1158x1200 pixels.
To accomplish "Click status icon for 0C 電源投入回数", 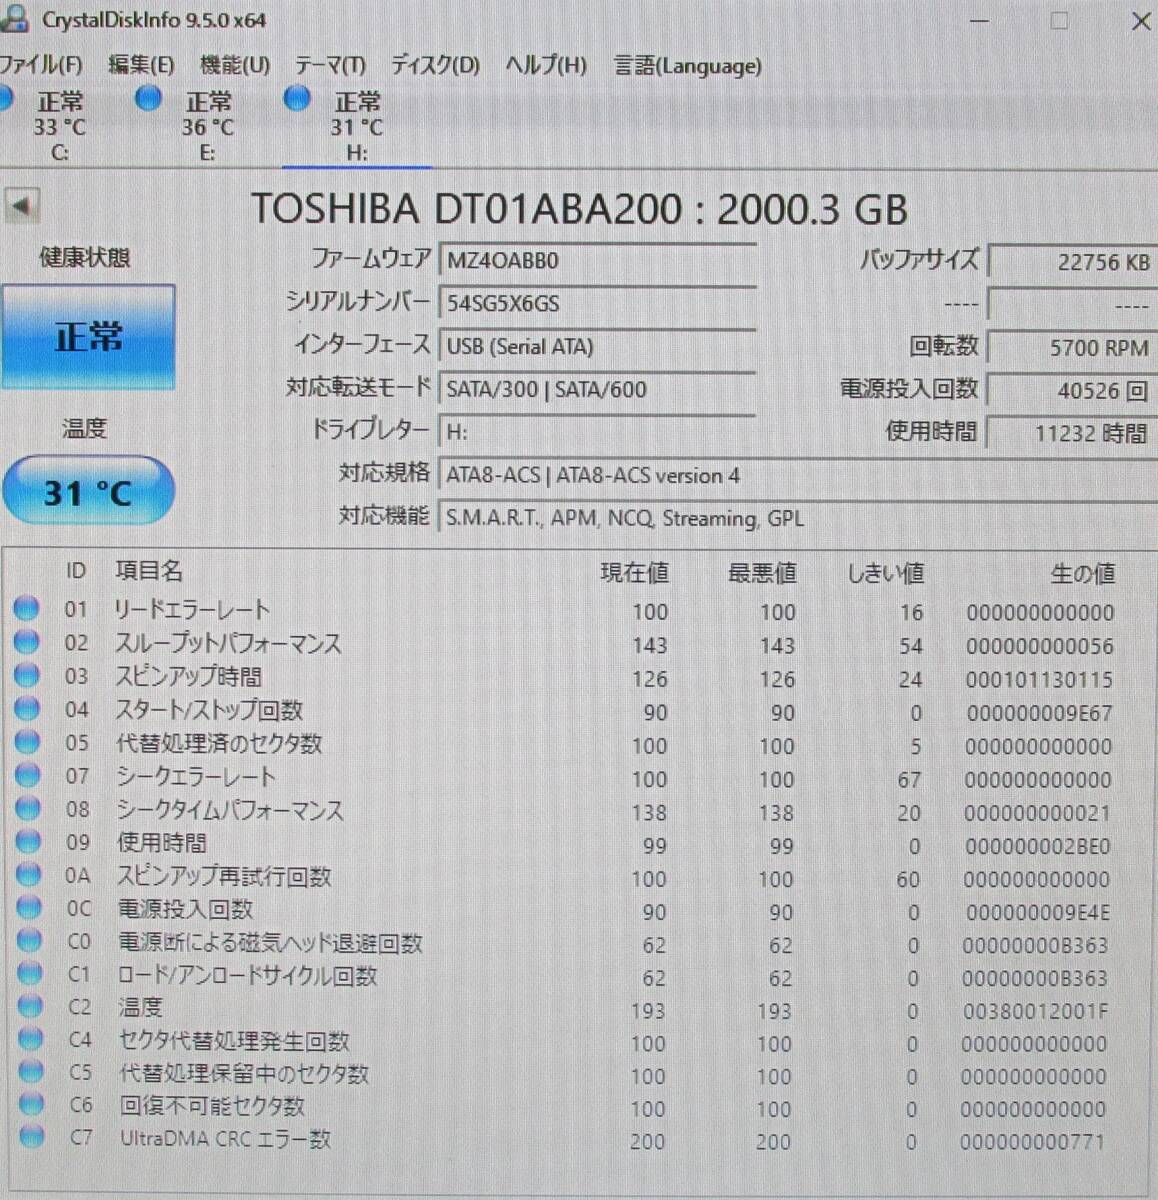I will click(x=29, y=908).
